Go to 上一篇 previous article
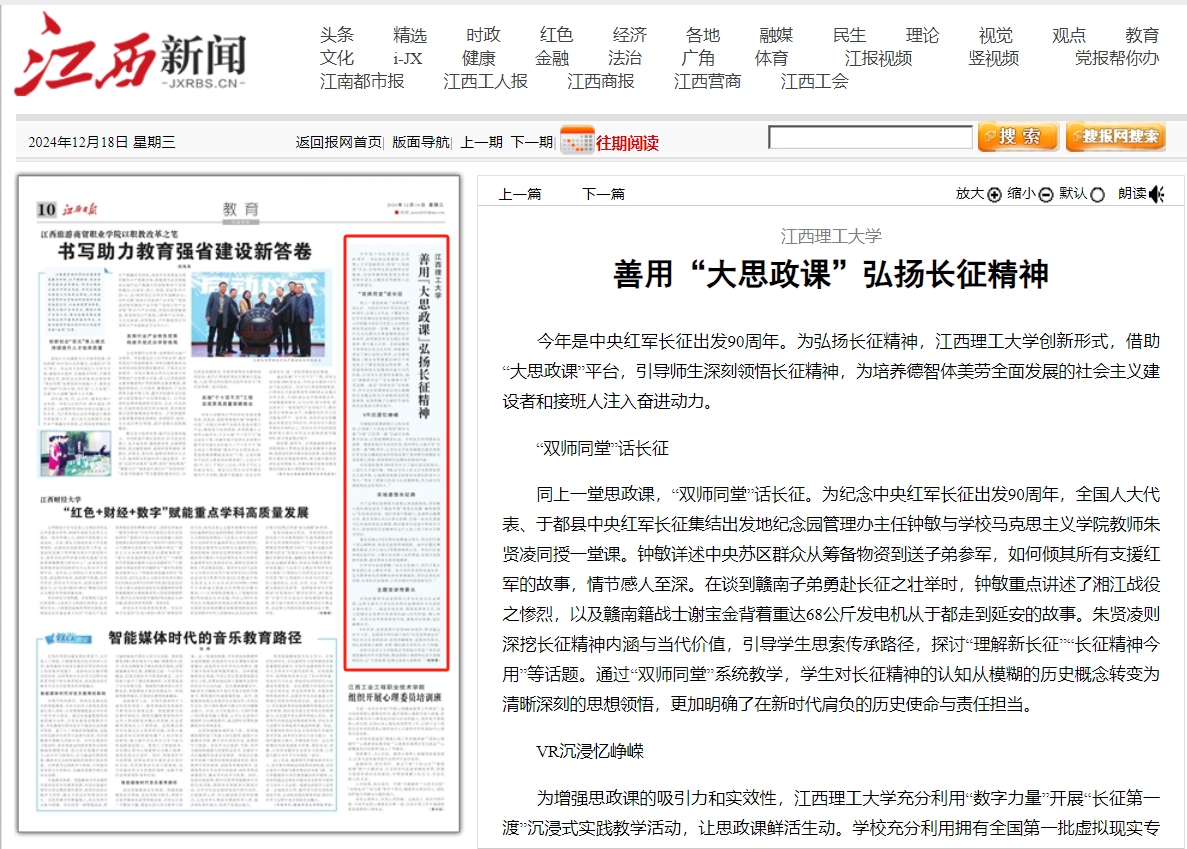 (x=520, y=194)
